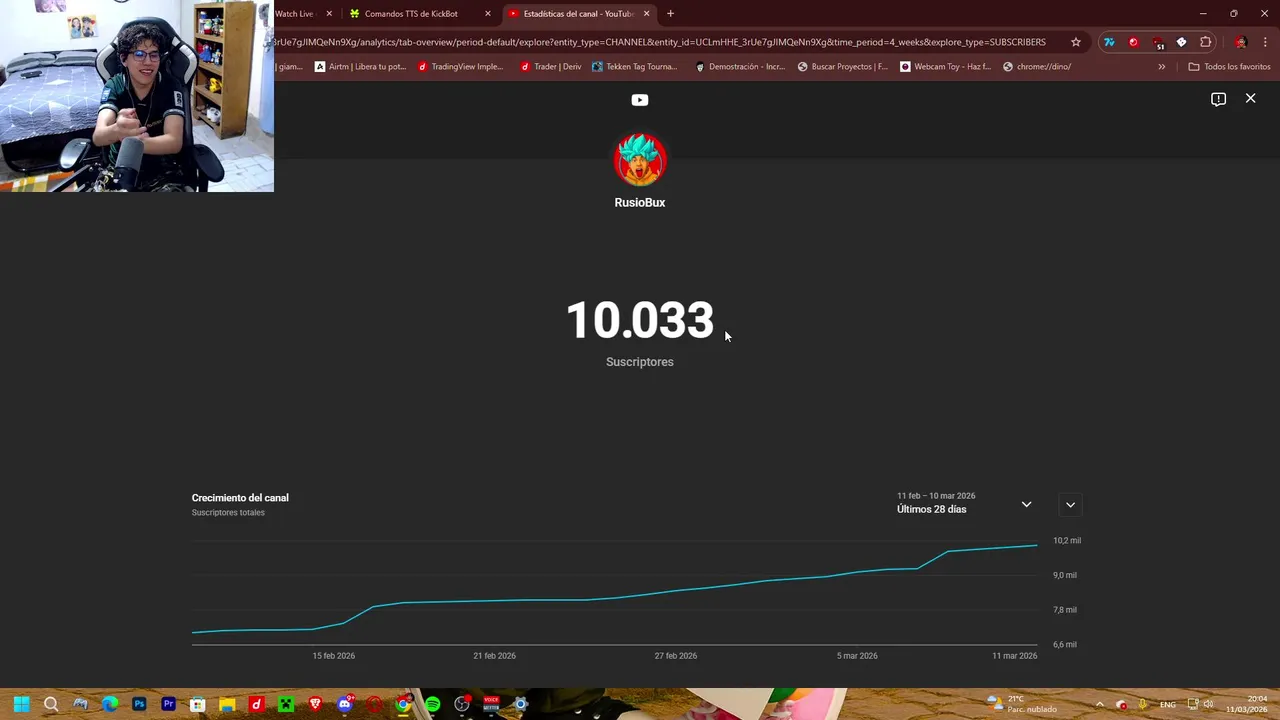
Task: Show hidden bookmarks with the double chevron
Action: point(1161,67)
